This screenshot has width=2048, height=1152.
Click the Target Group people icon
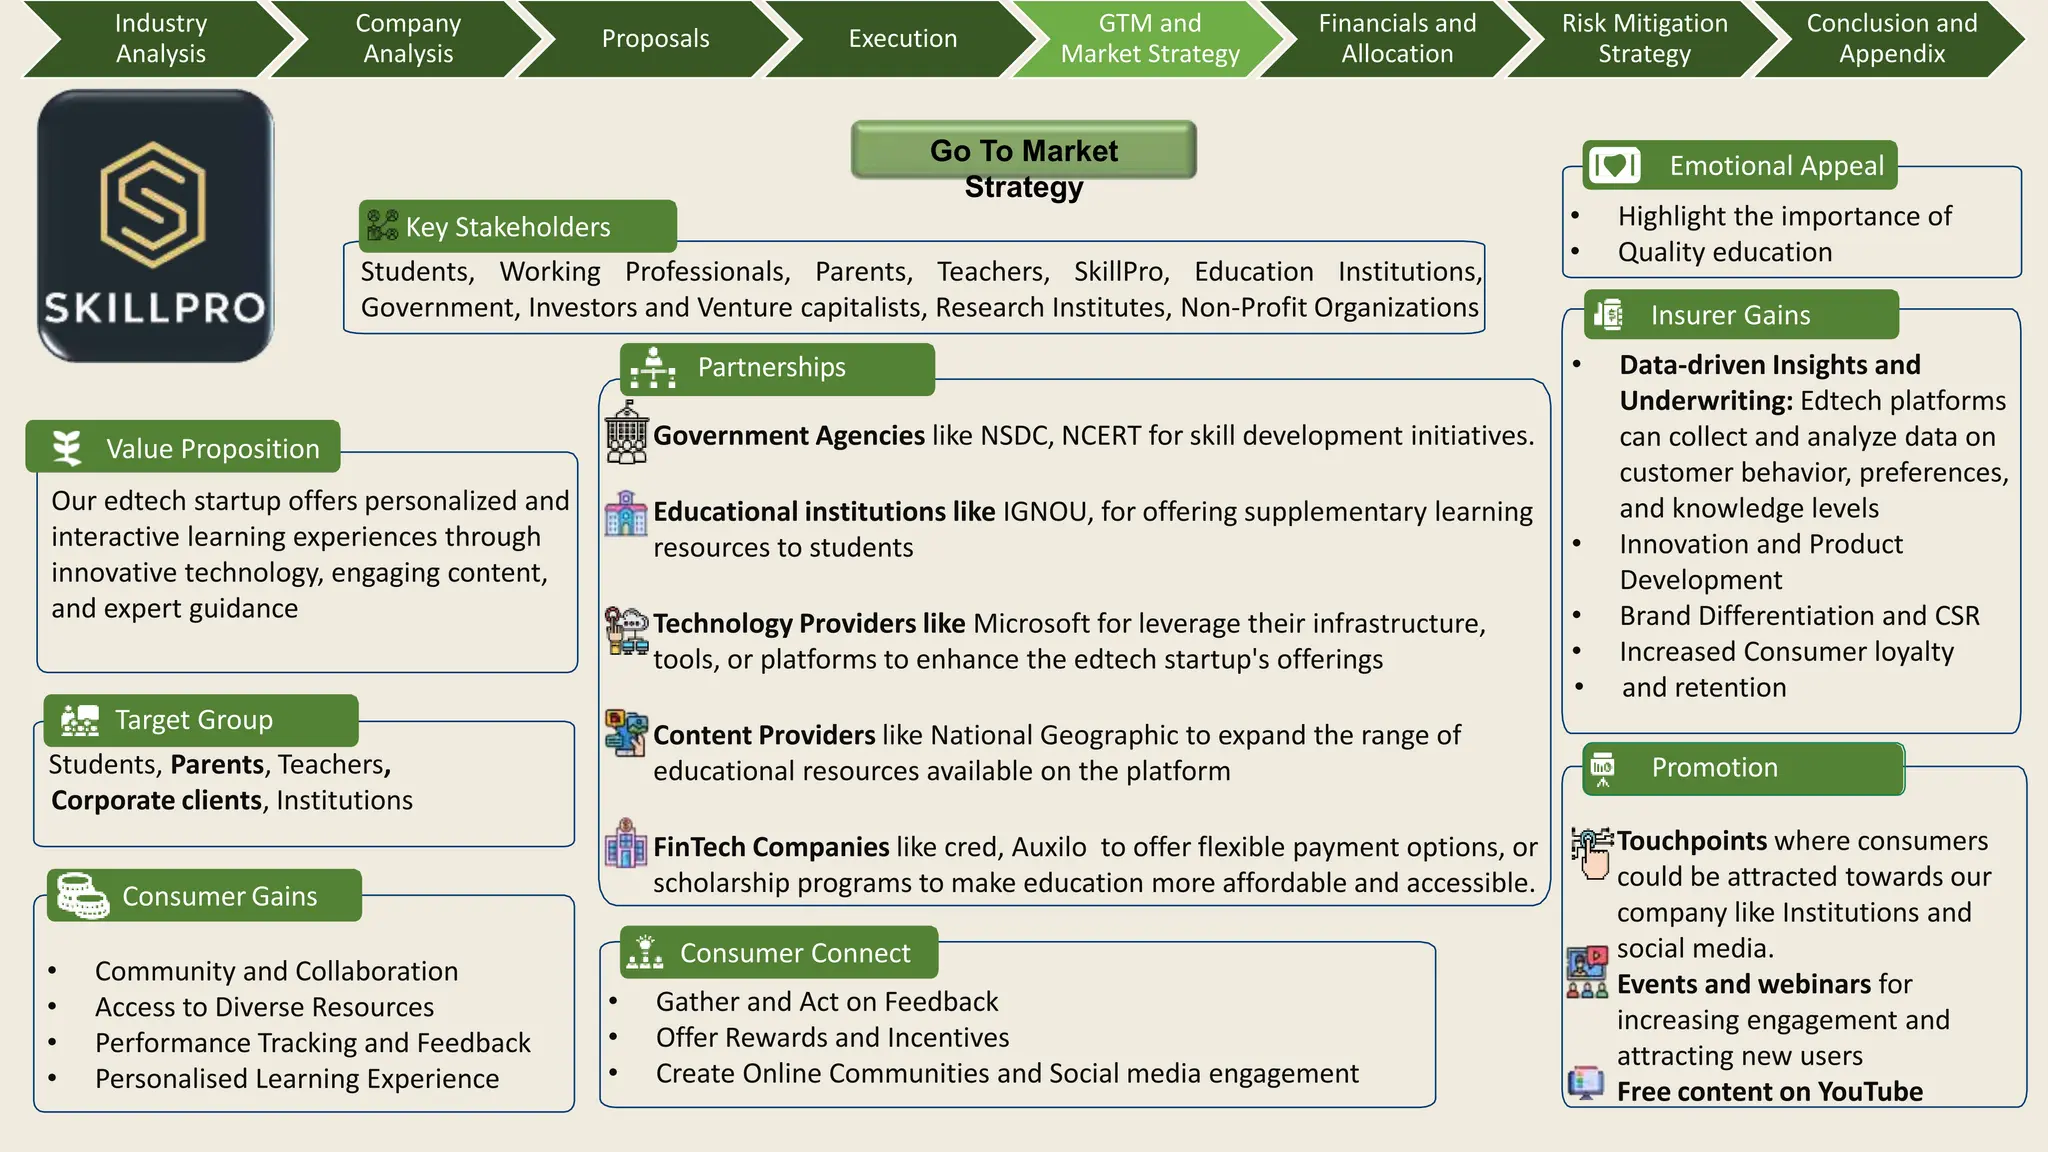click(80, 720)
